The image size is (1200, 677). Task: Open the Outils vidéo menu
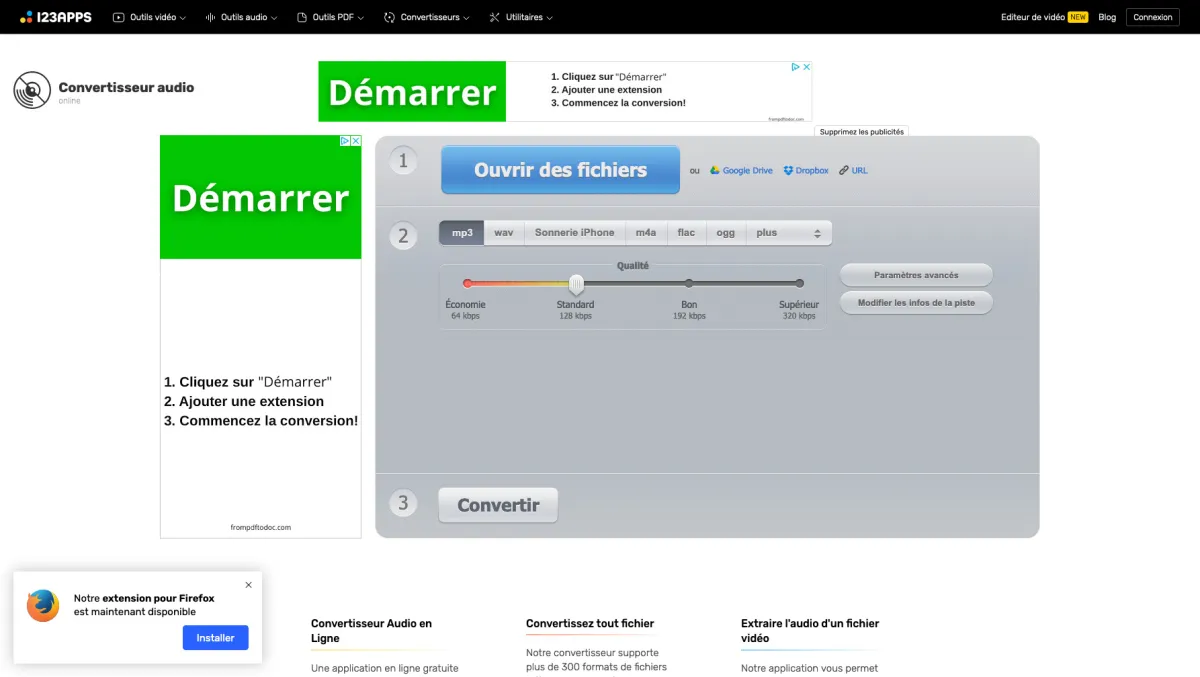pyautogui.click(x=149, y=17)
